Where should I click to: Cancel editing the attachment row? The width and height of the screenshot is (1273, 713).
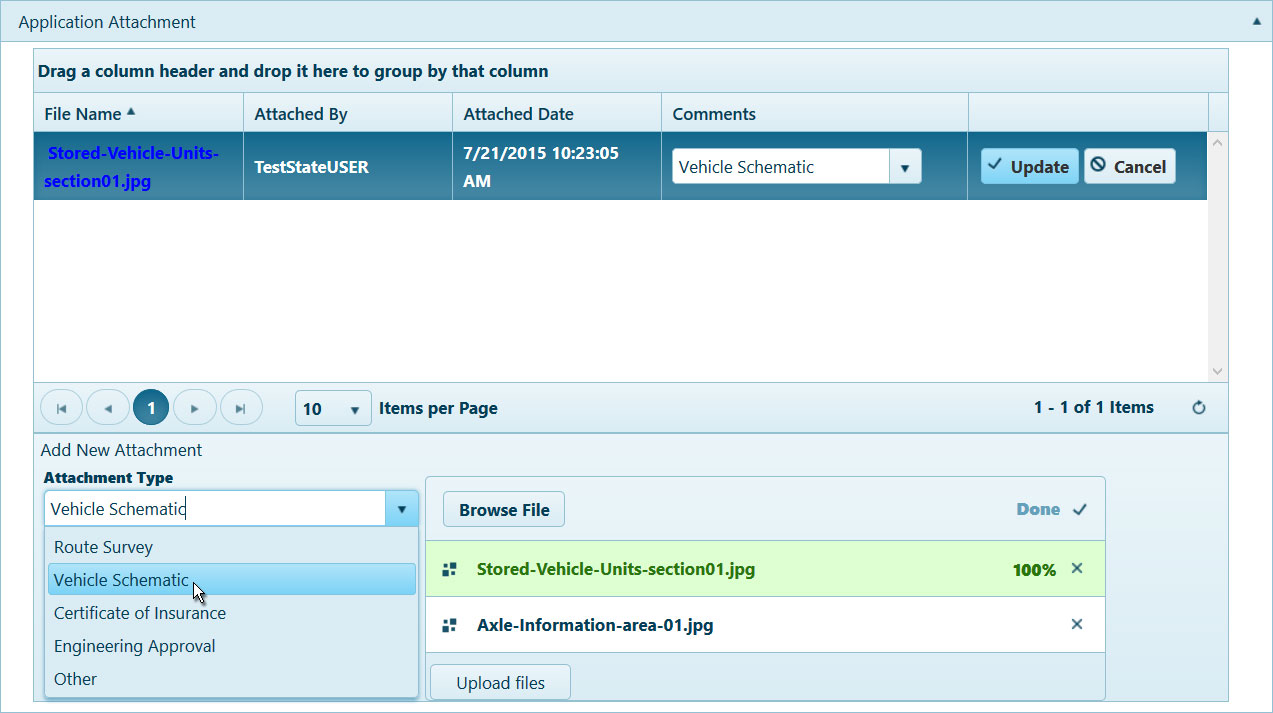point(1129,166)
